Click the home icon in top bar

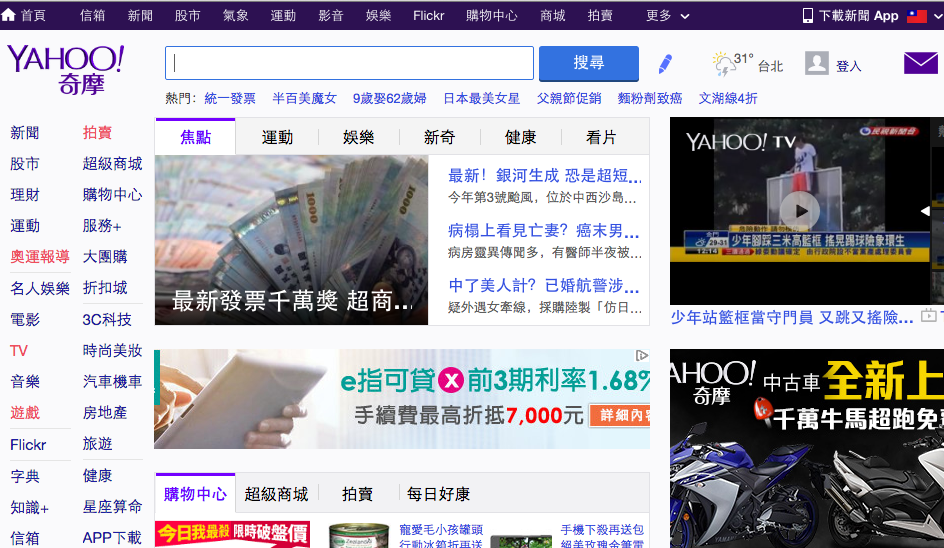tap(8, 15)
